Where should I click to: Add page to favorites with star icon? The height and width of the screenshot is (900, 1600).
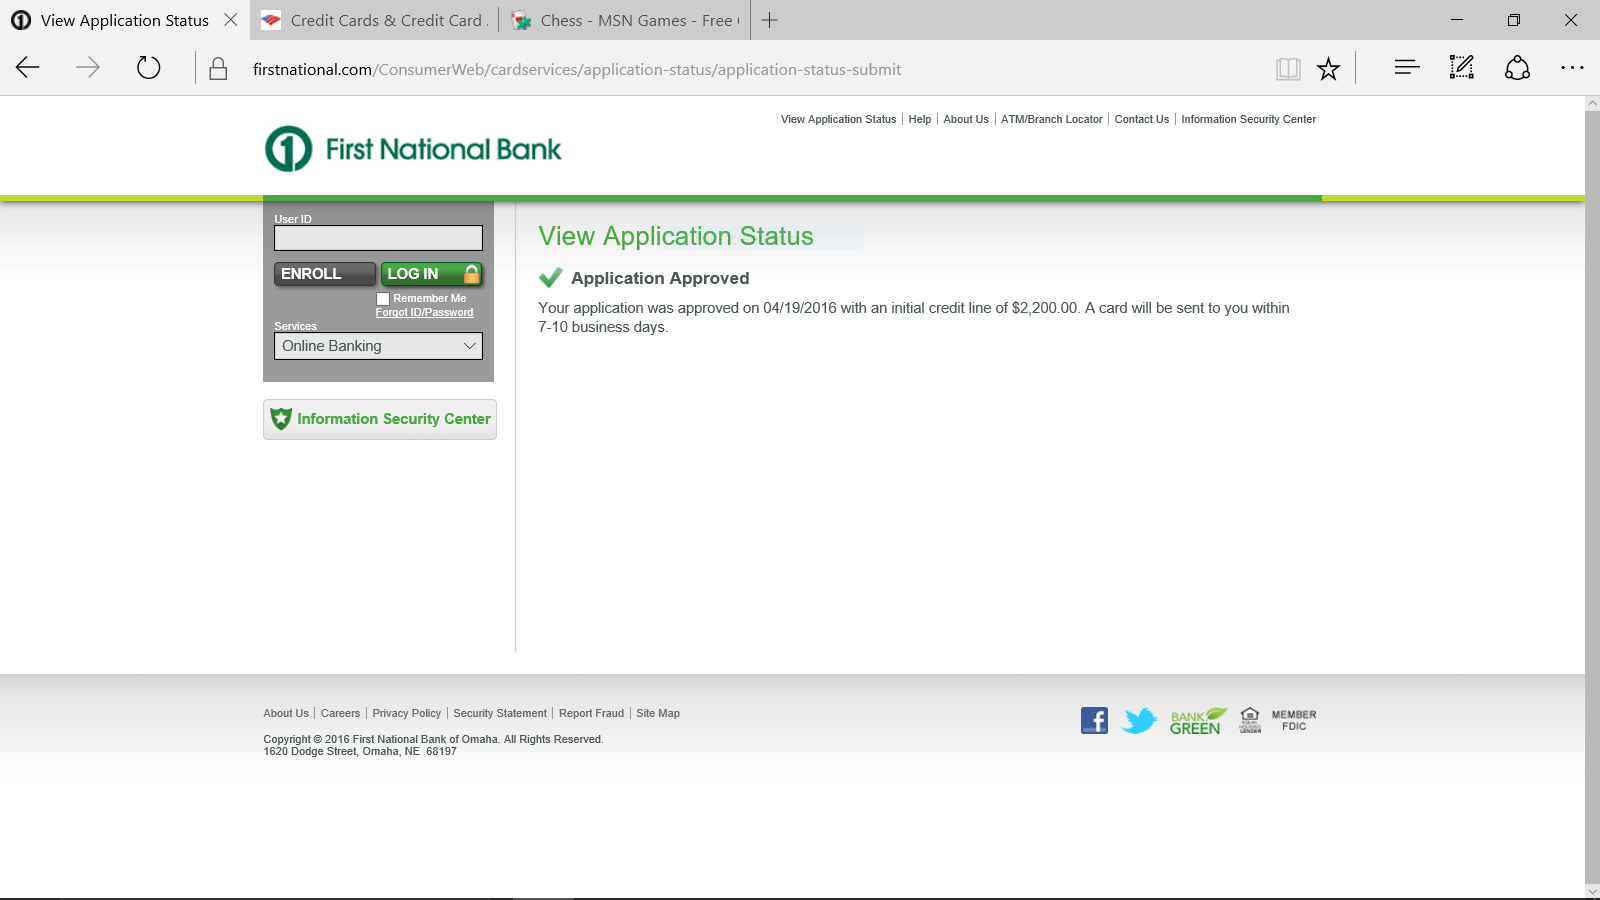1328,69
